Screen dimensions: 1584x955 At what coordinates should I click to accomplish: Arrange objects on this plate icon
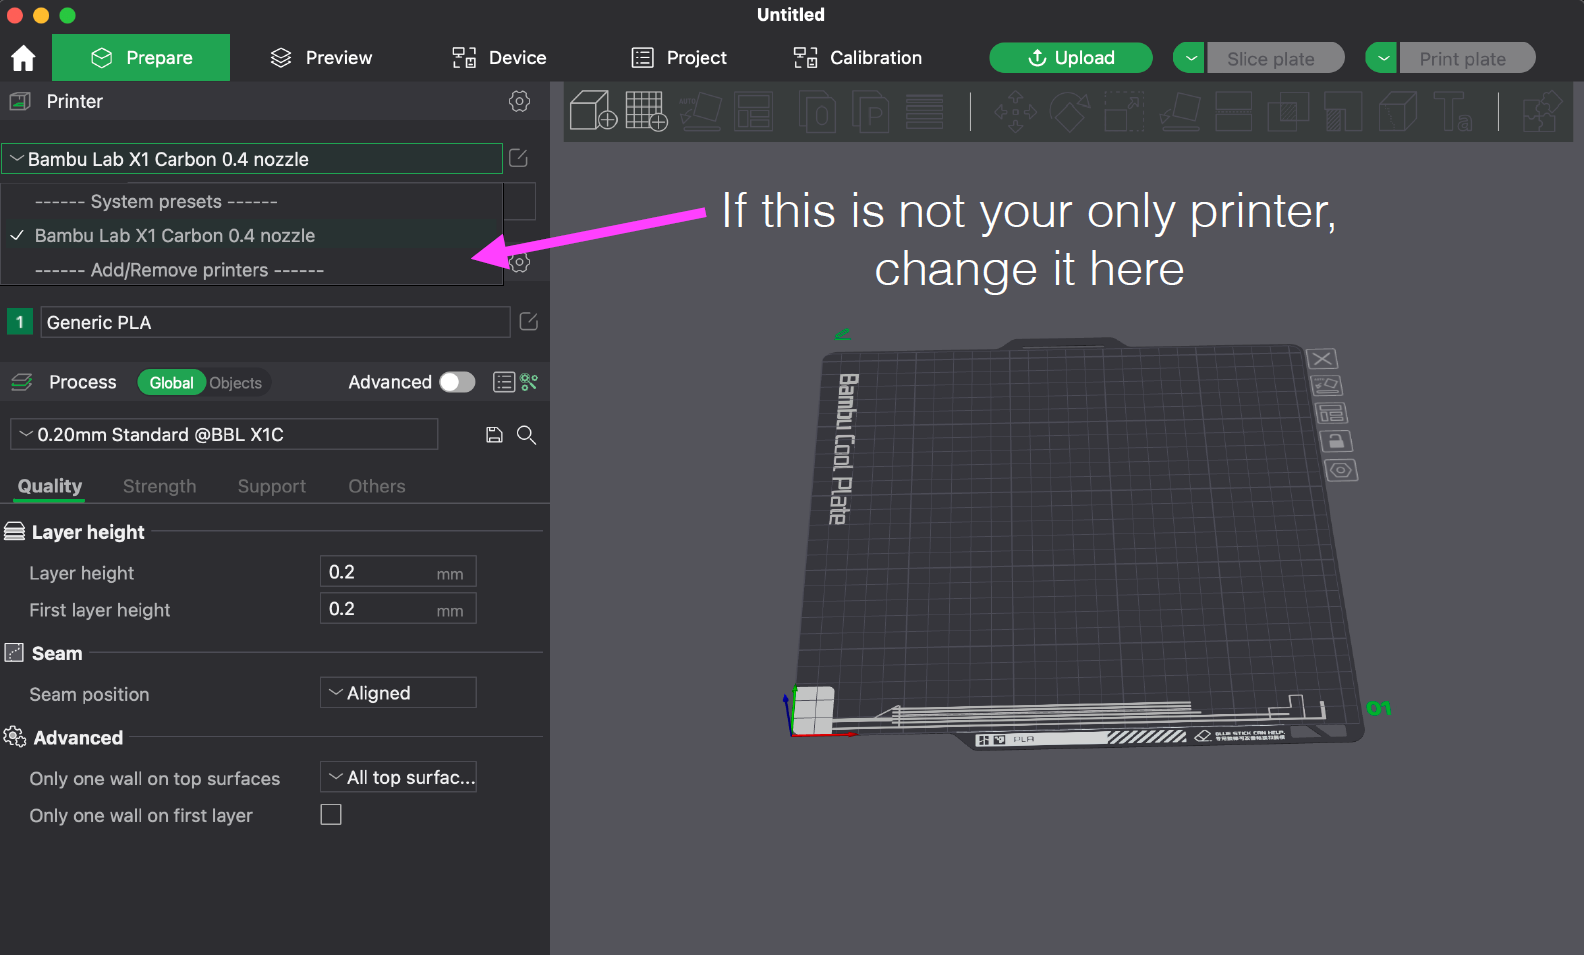tap(1331, 413)
